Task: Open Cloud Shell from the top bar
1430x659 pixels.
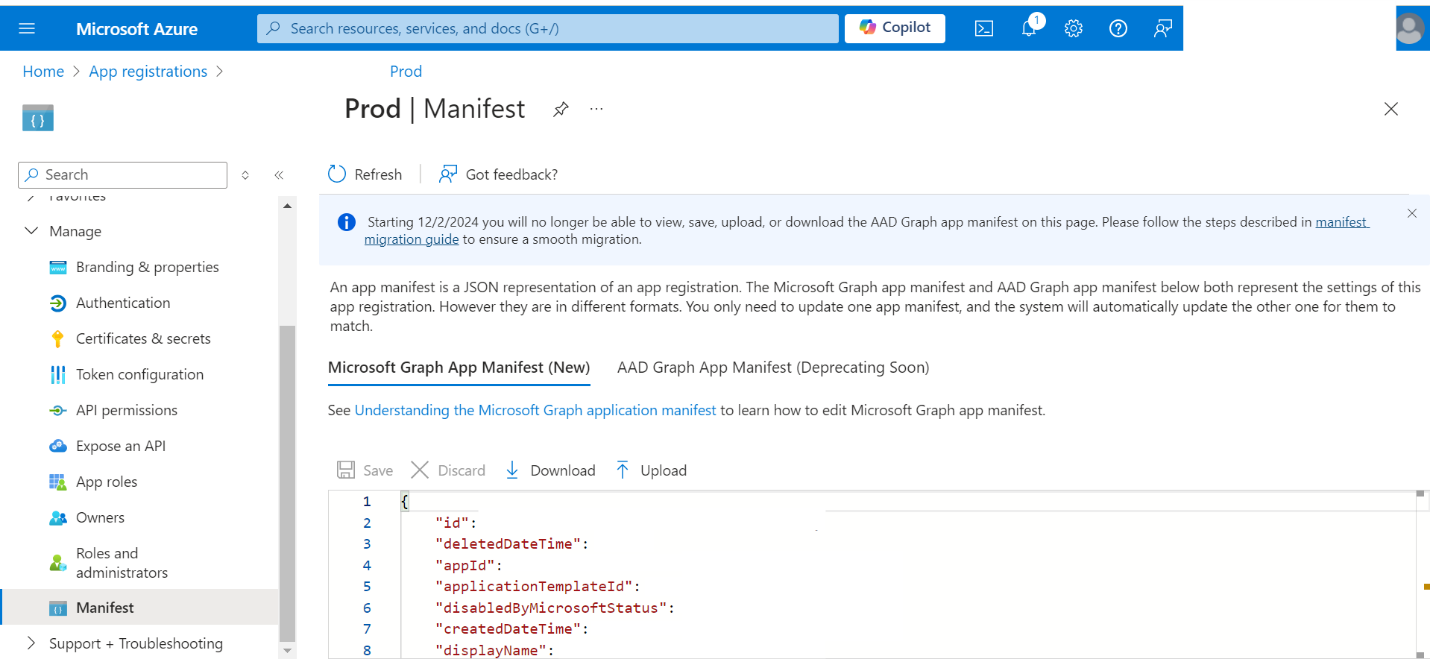Action: click(x=984, y=28)
